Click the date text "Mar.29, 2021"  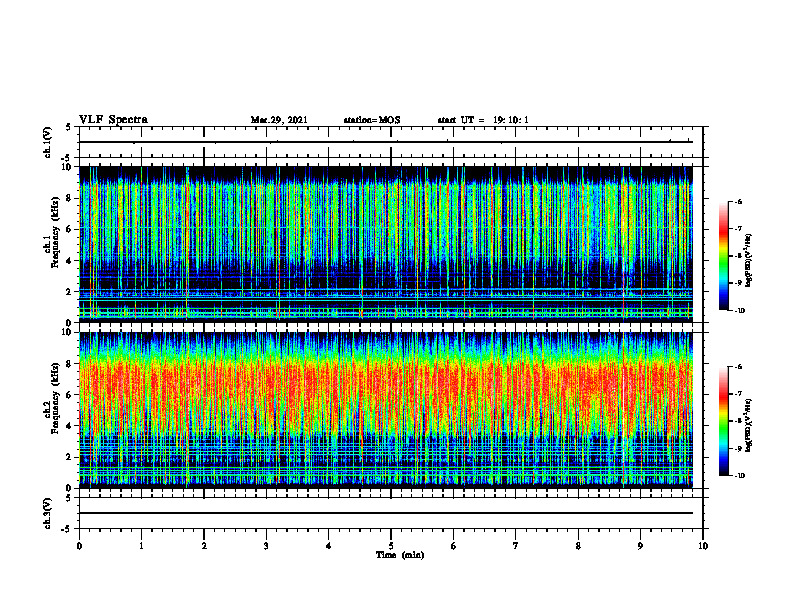(x=279, y=120)
